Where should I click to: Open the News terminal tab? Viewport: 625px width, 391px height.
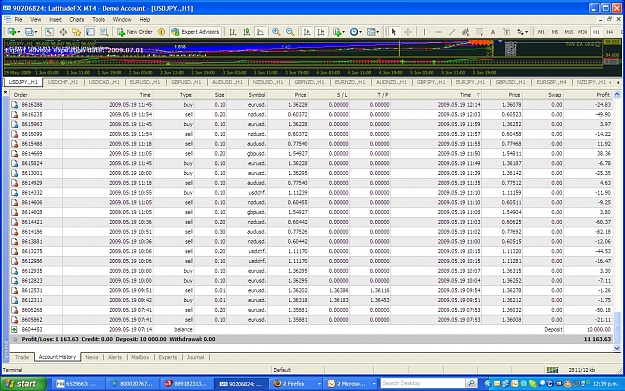tap(92, 357)
